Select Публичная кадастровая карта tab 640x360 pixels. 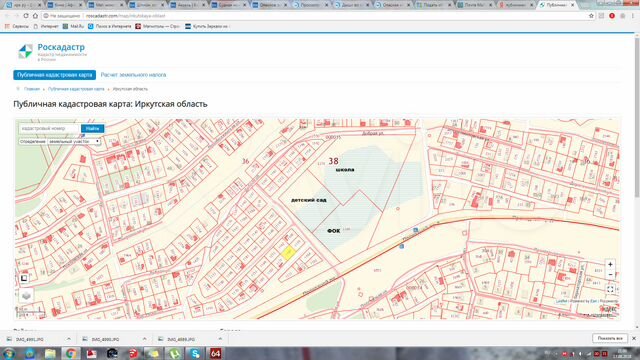[55, 75]
